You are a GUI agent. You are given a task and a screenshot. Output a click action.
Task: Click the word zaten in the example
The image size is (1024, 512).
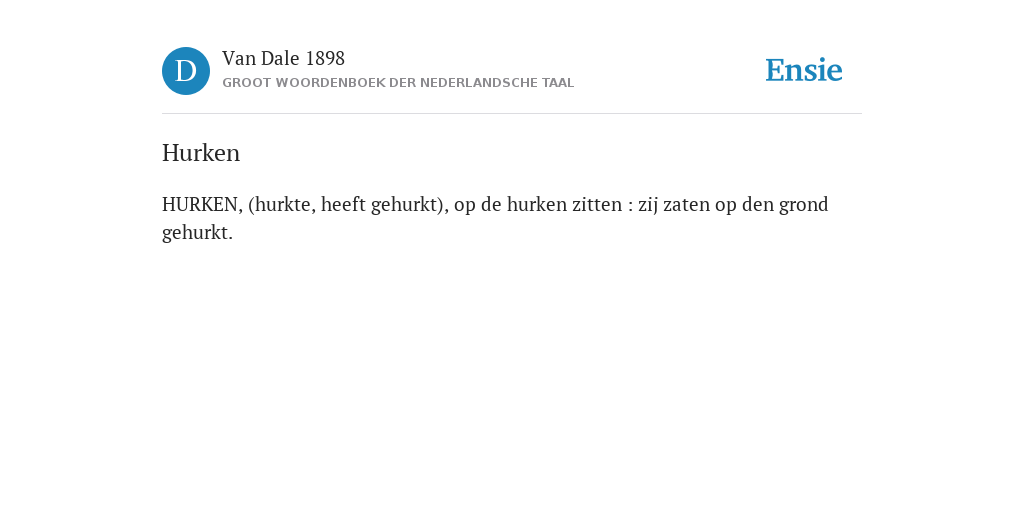pyautogui.click(x=686, y=205)
